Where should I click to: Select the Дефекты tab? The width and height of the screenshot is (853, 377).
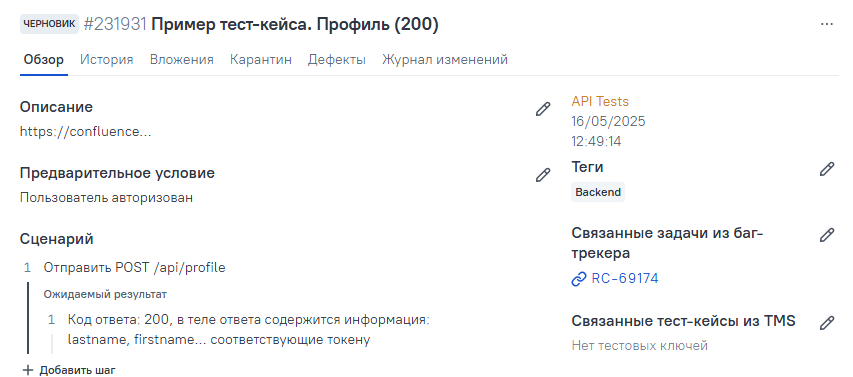337,60
